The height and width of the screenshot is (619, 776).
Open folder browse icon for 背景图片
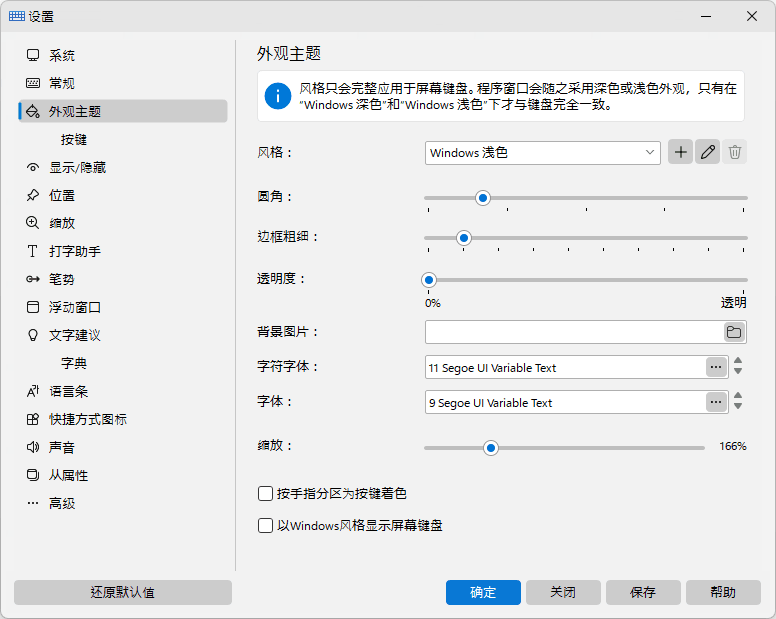pos(734,332)
